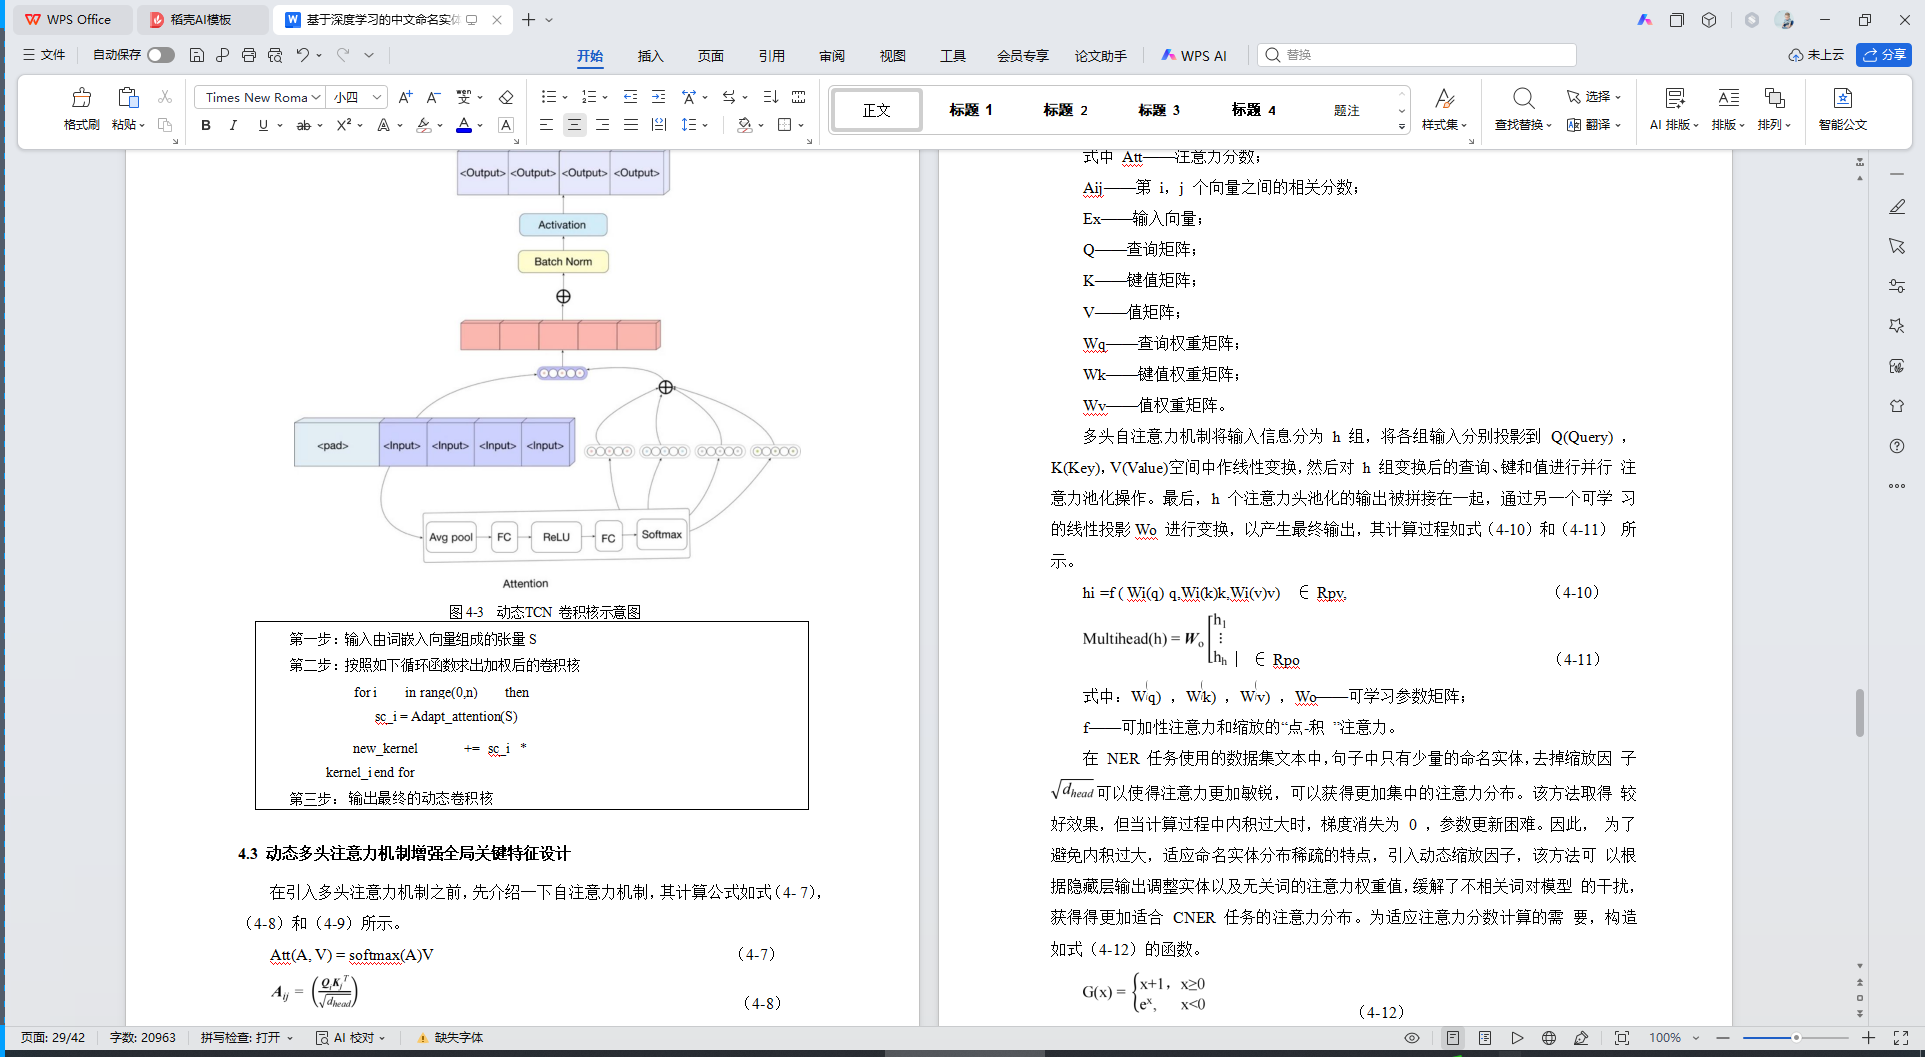Click the Clear formatting eraser icon
This screenshot has width=1925, height=1057.
click(x=506, y=97)
